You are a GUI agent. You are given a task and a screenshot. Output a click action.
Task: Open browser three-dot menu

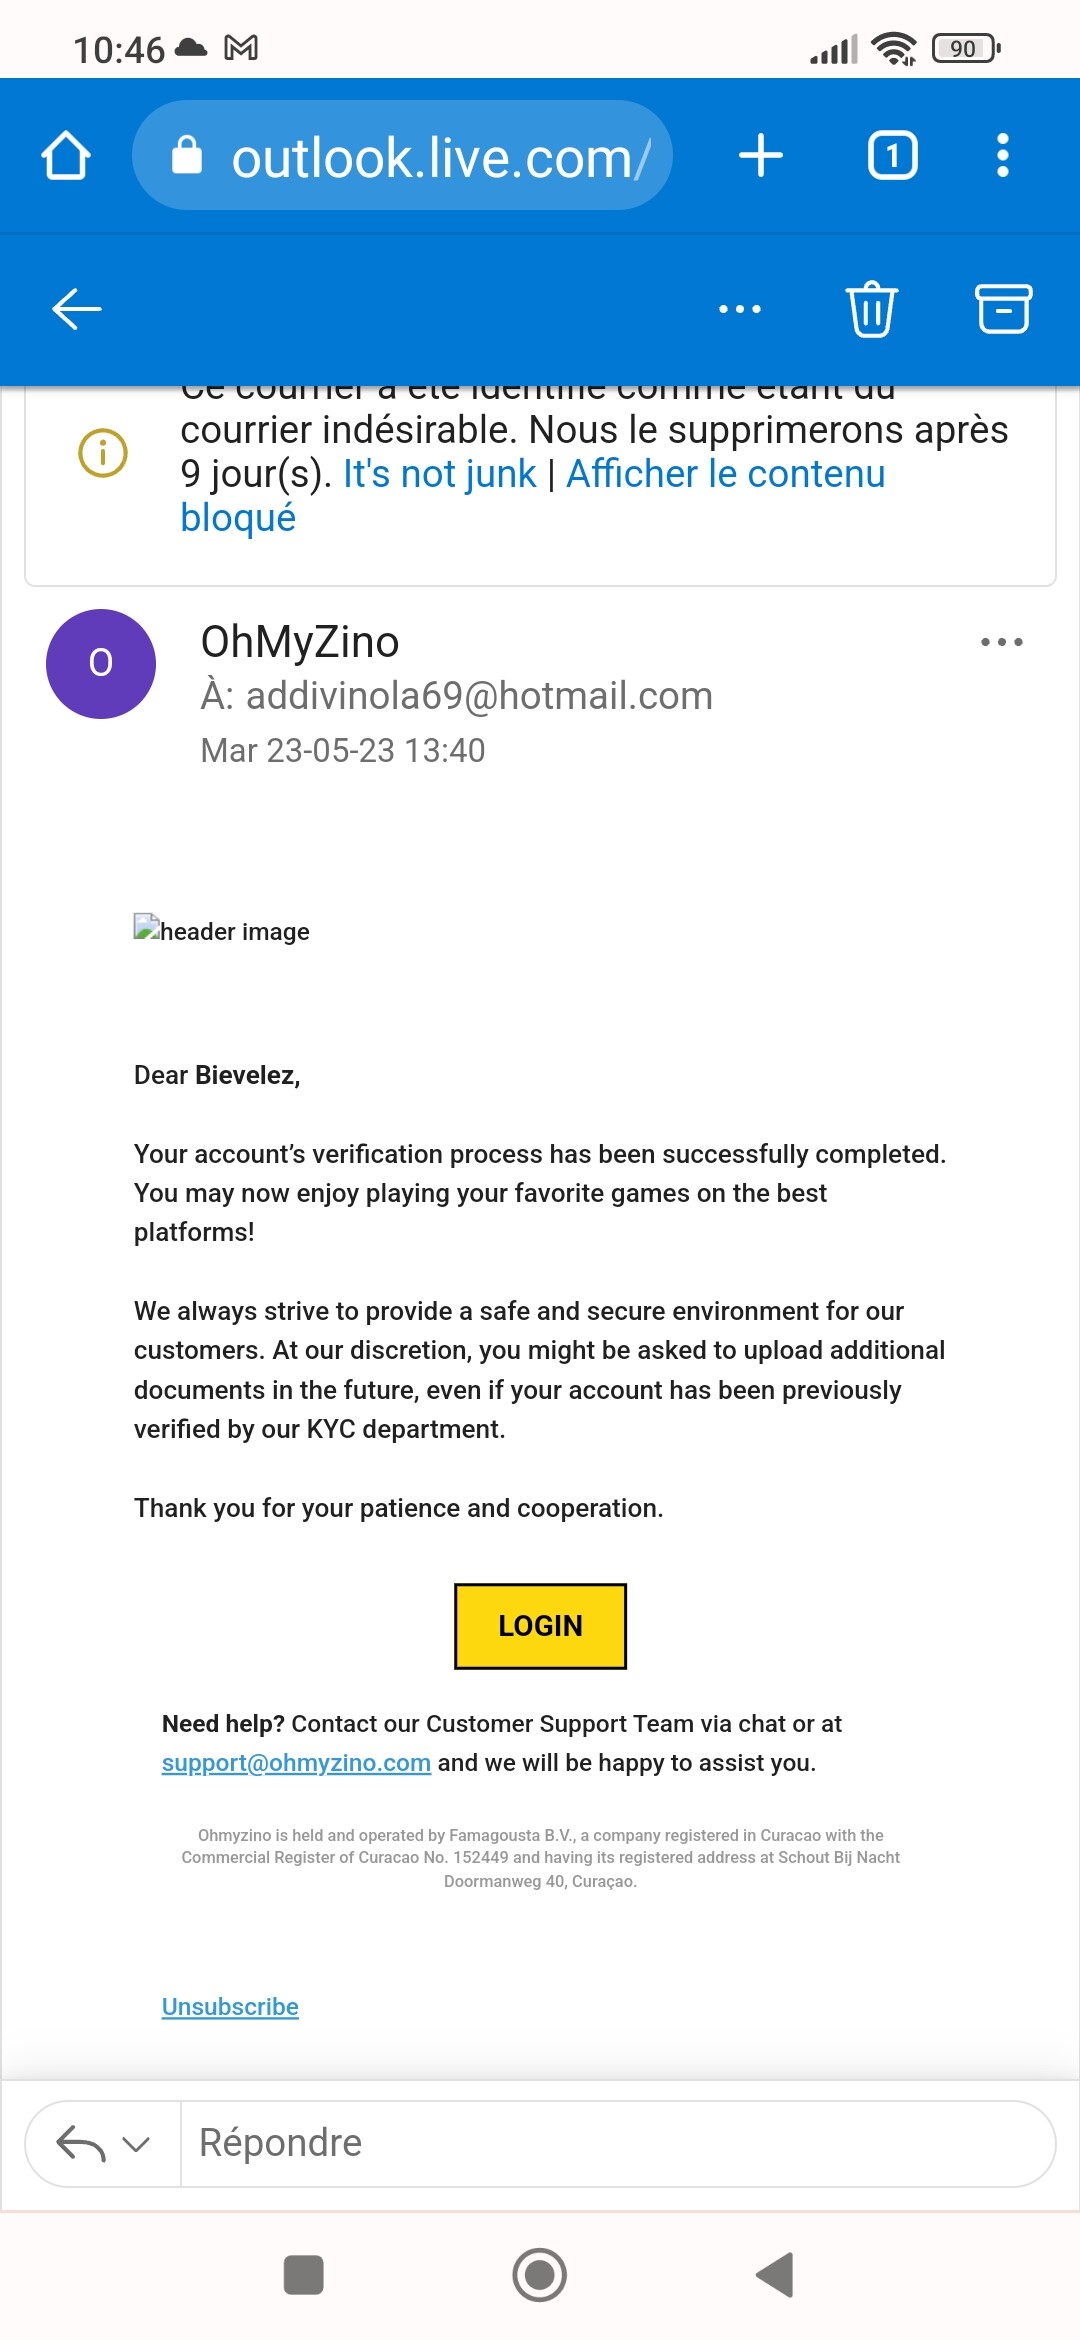point(1002,156)
